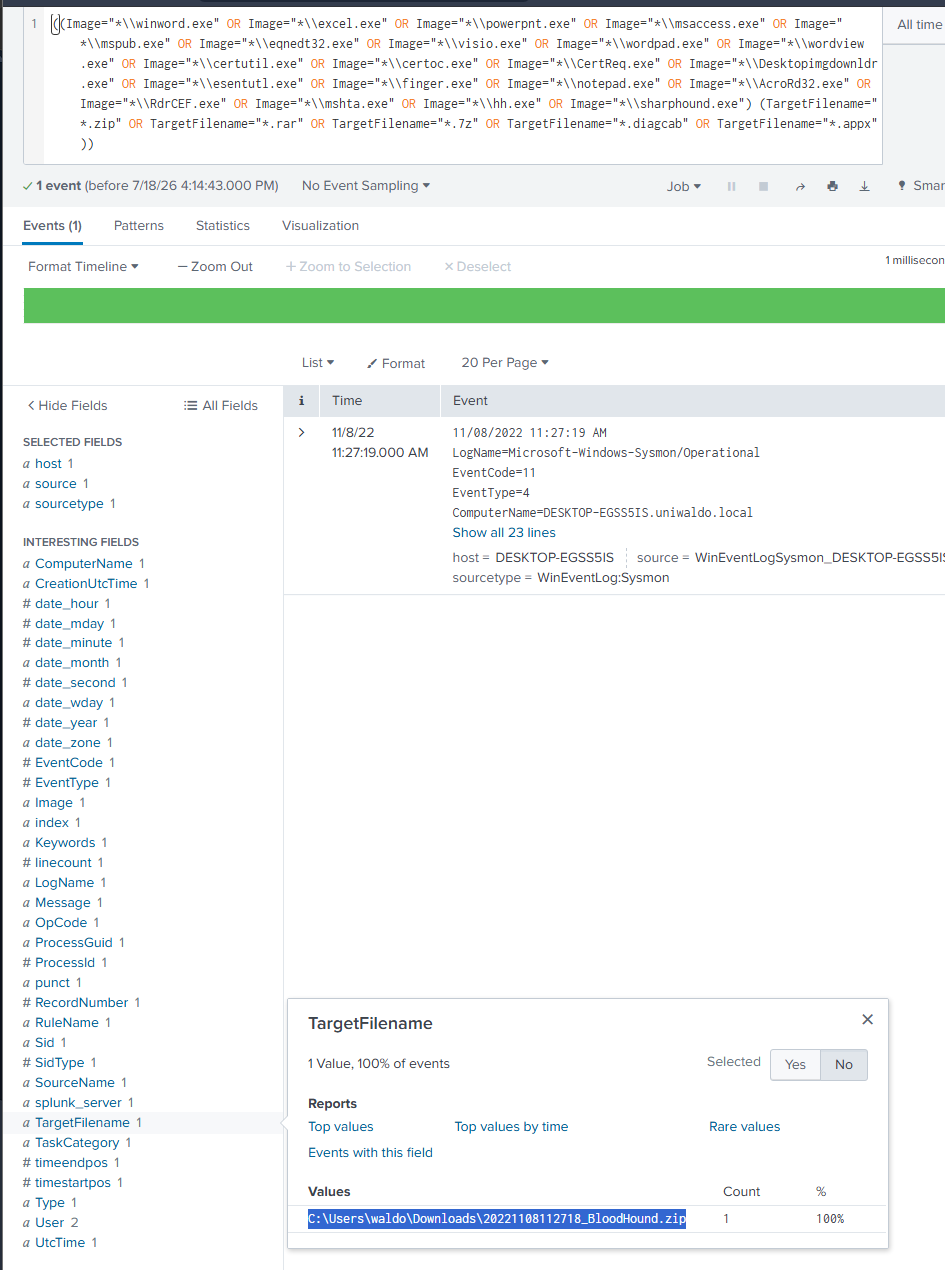Click the event info column header icon

click(x=301, y=400)
